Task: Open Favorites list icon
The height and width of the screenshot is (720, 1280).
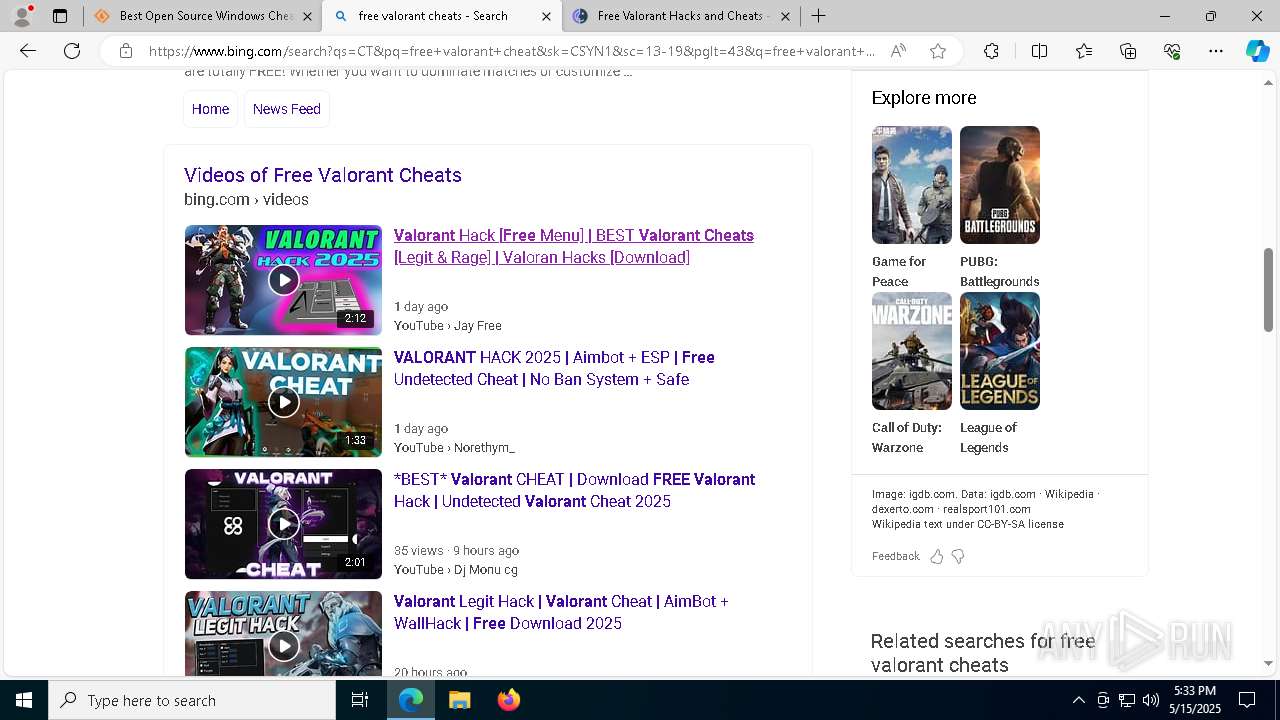Action: tap(1084, 51)
